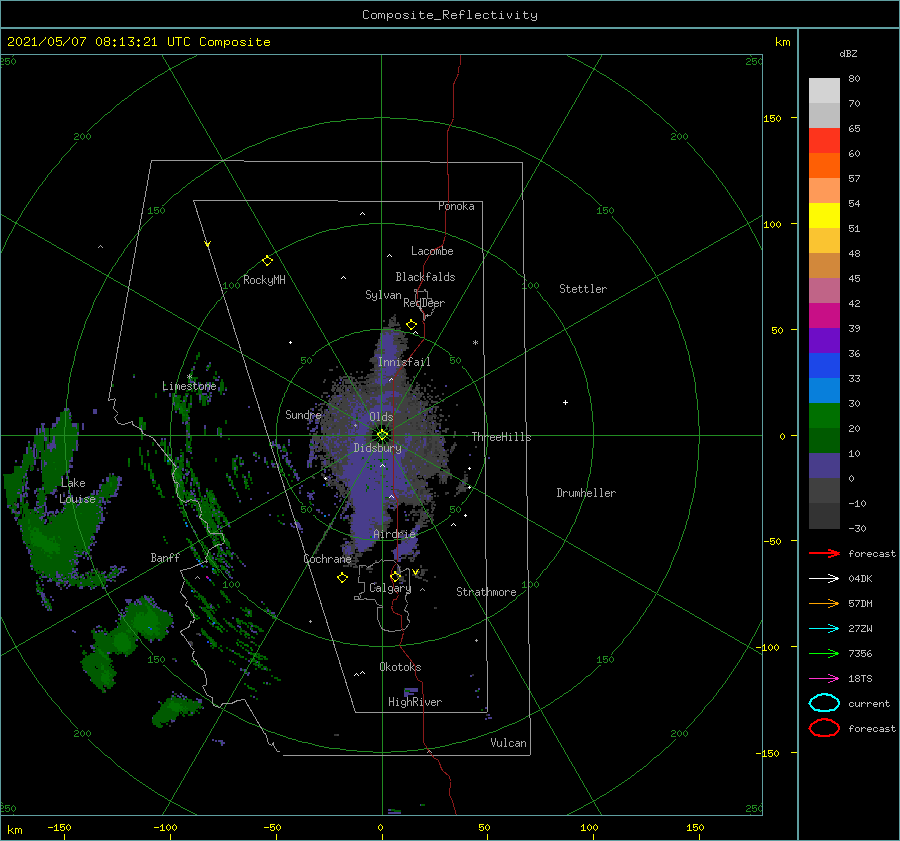Click the yellow diamond marker above RockyMH
This screenshot has width=900, height=841.
click(267, 261)
